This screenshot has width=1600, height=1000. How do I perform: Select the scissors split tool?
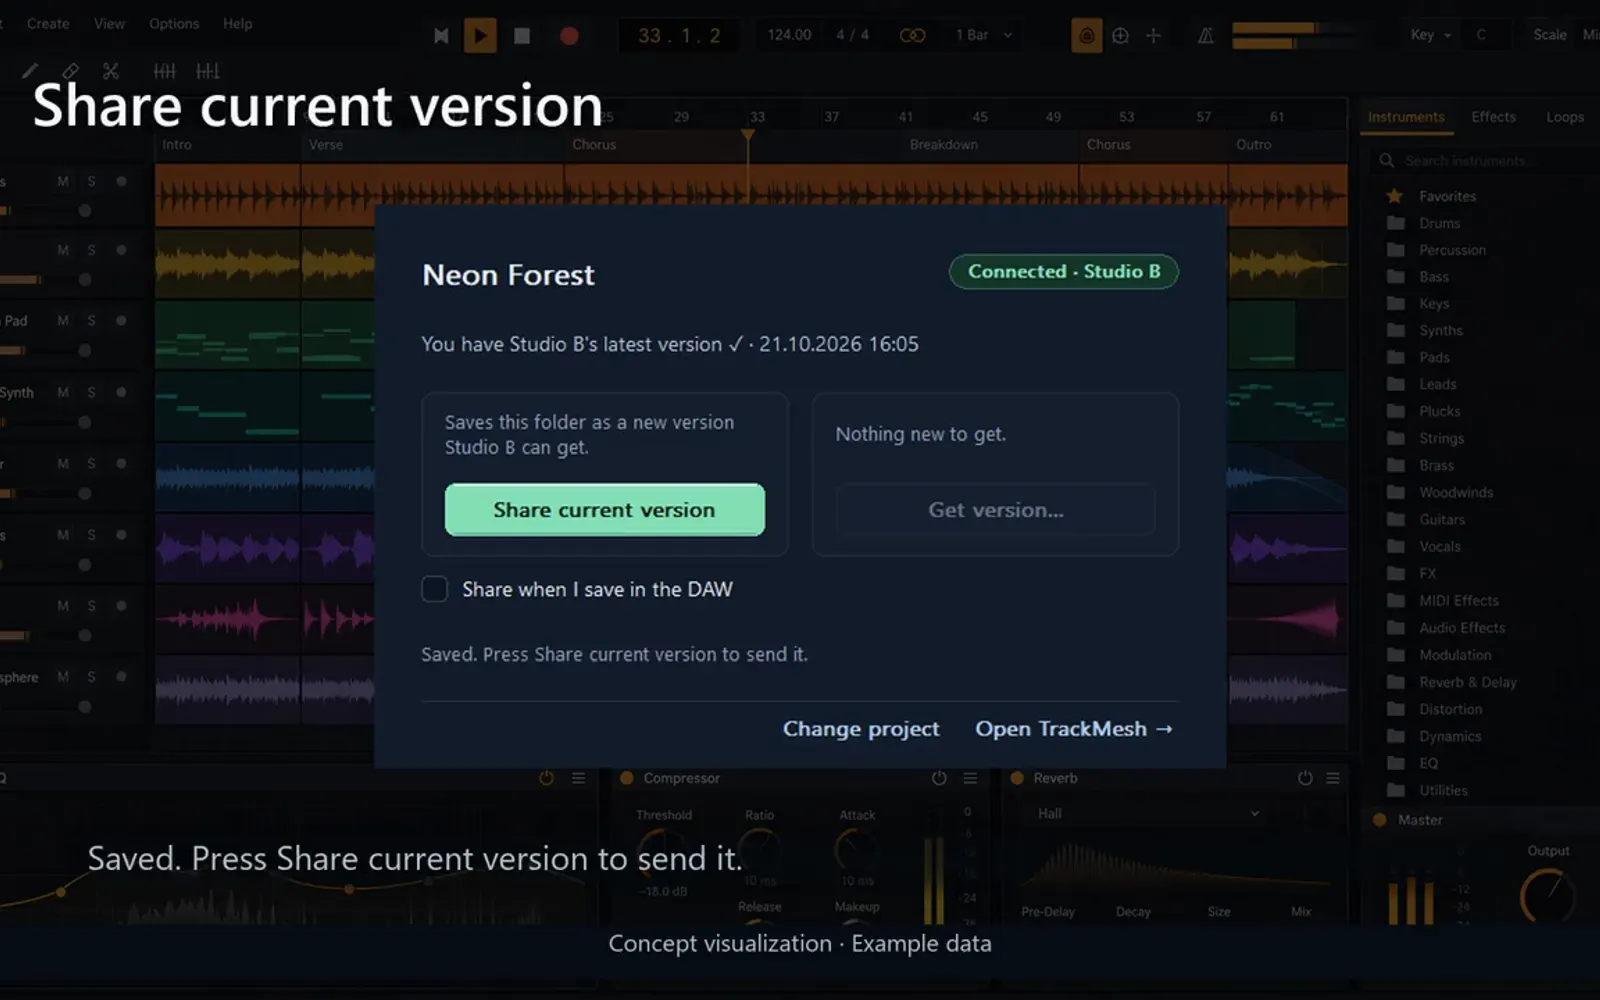point(111,71)
